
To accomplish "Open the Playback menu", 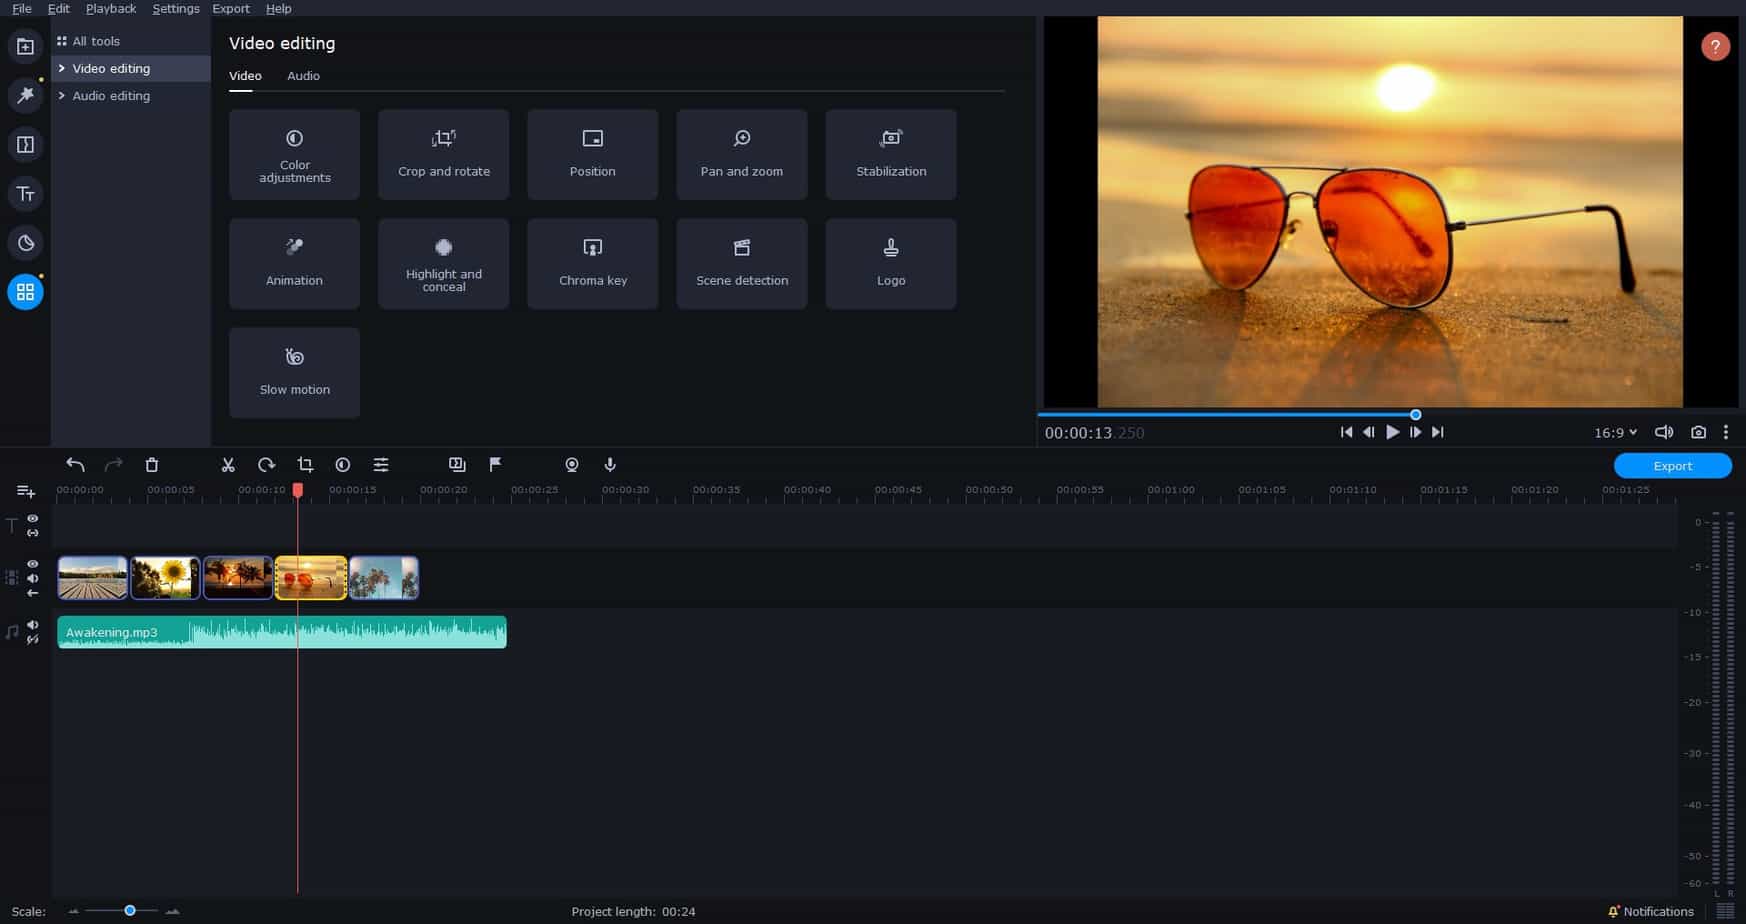I will pyautogui.click(x=111, y=8).
